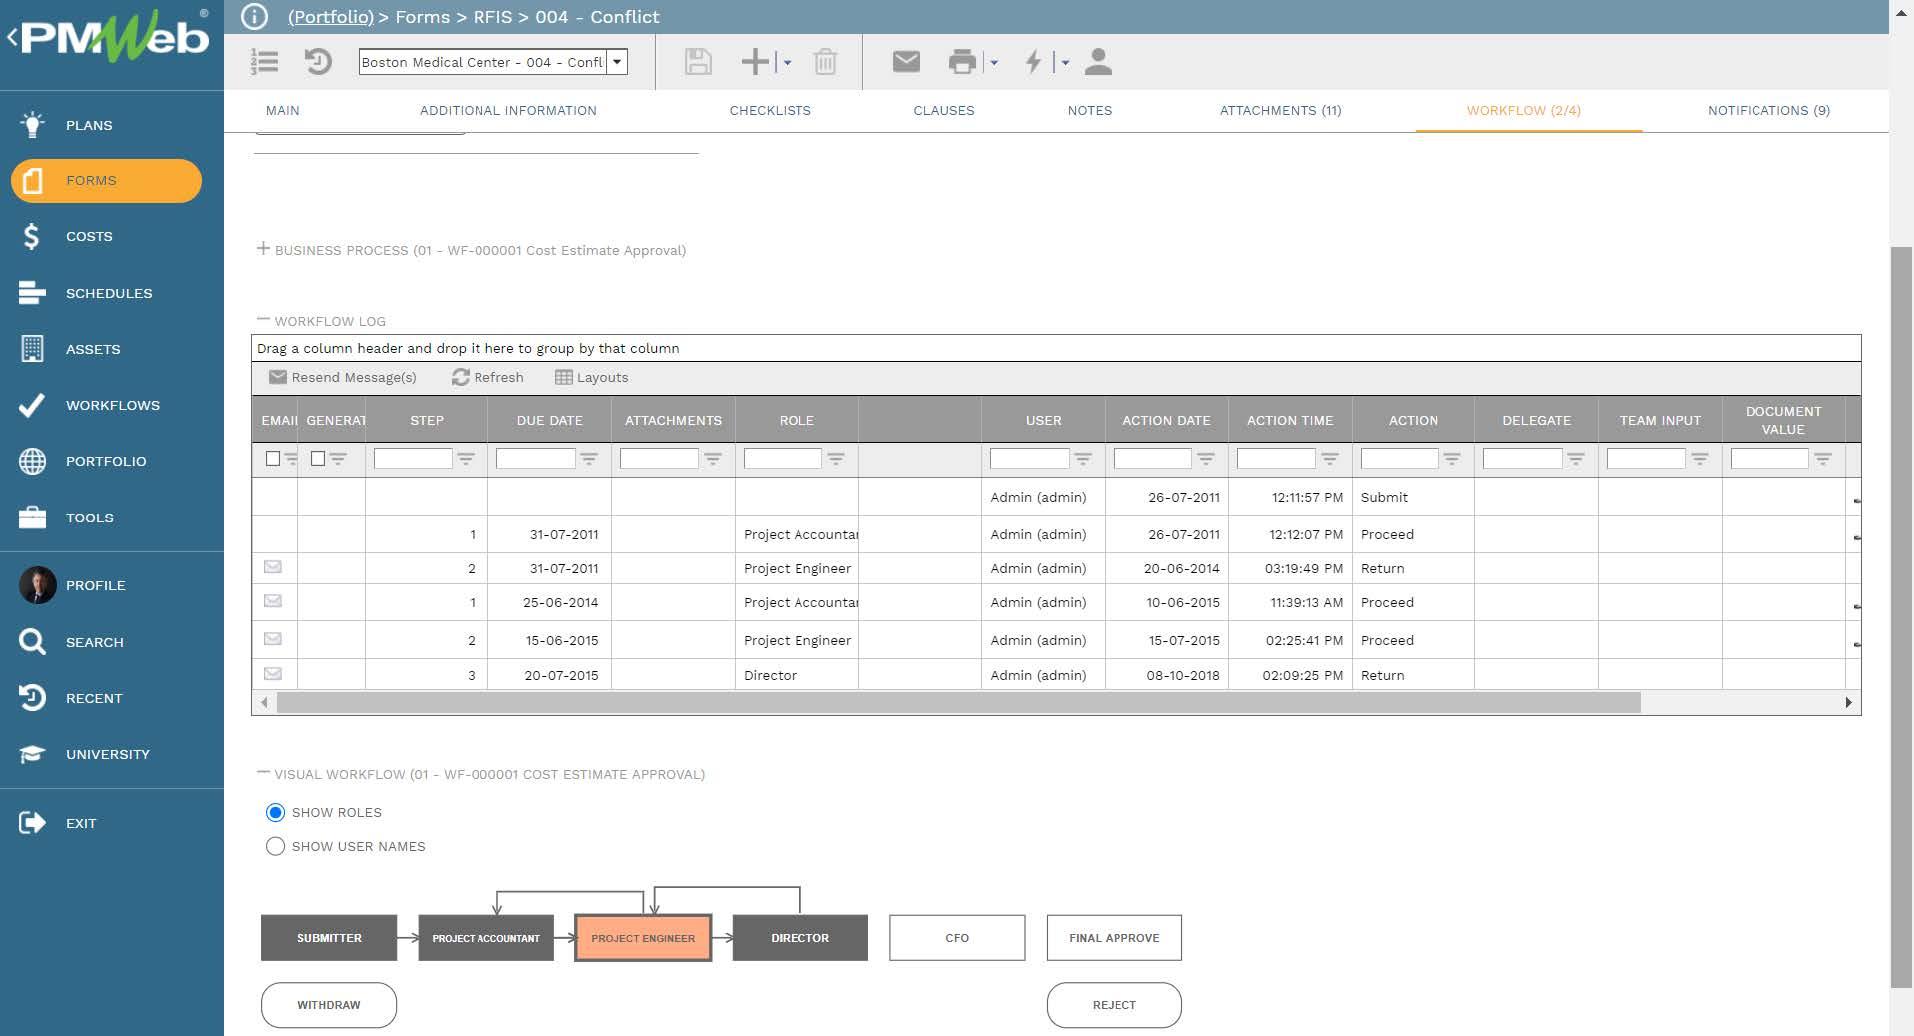1914x1036 pixels.
Task: Click the workflow log horizontal scrollbar
Action: pyautogui.click(x=958, y=703)
